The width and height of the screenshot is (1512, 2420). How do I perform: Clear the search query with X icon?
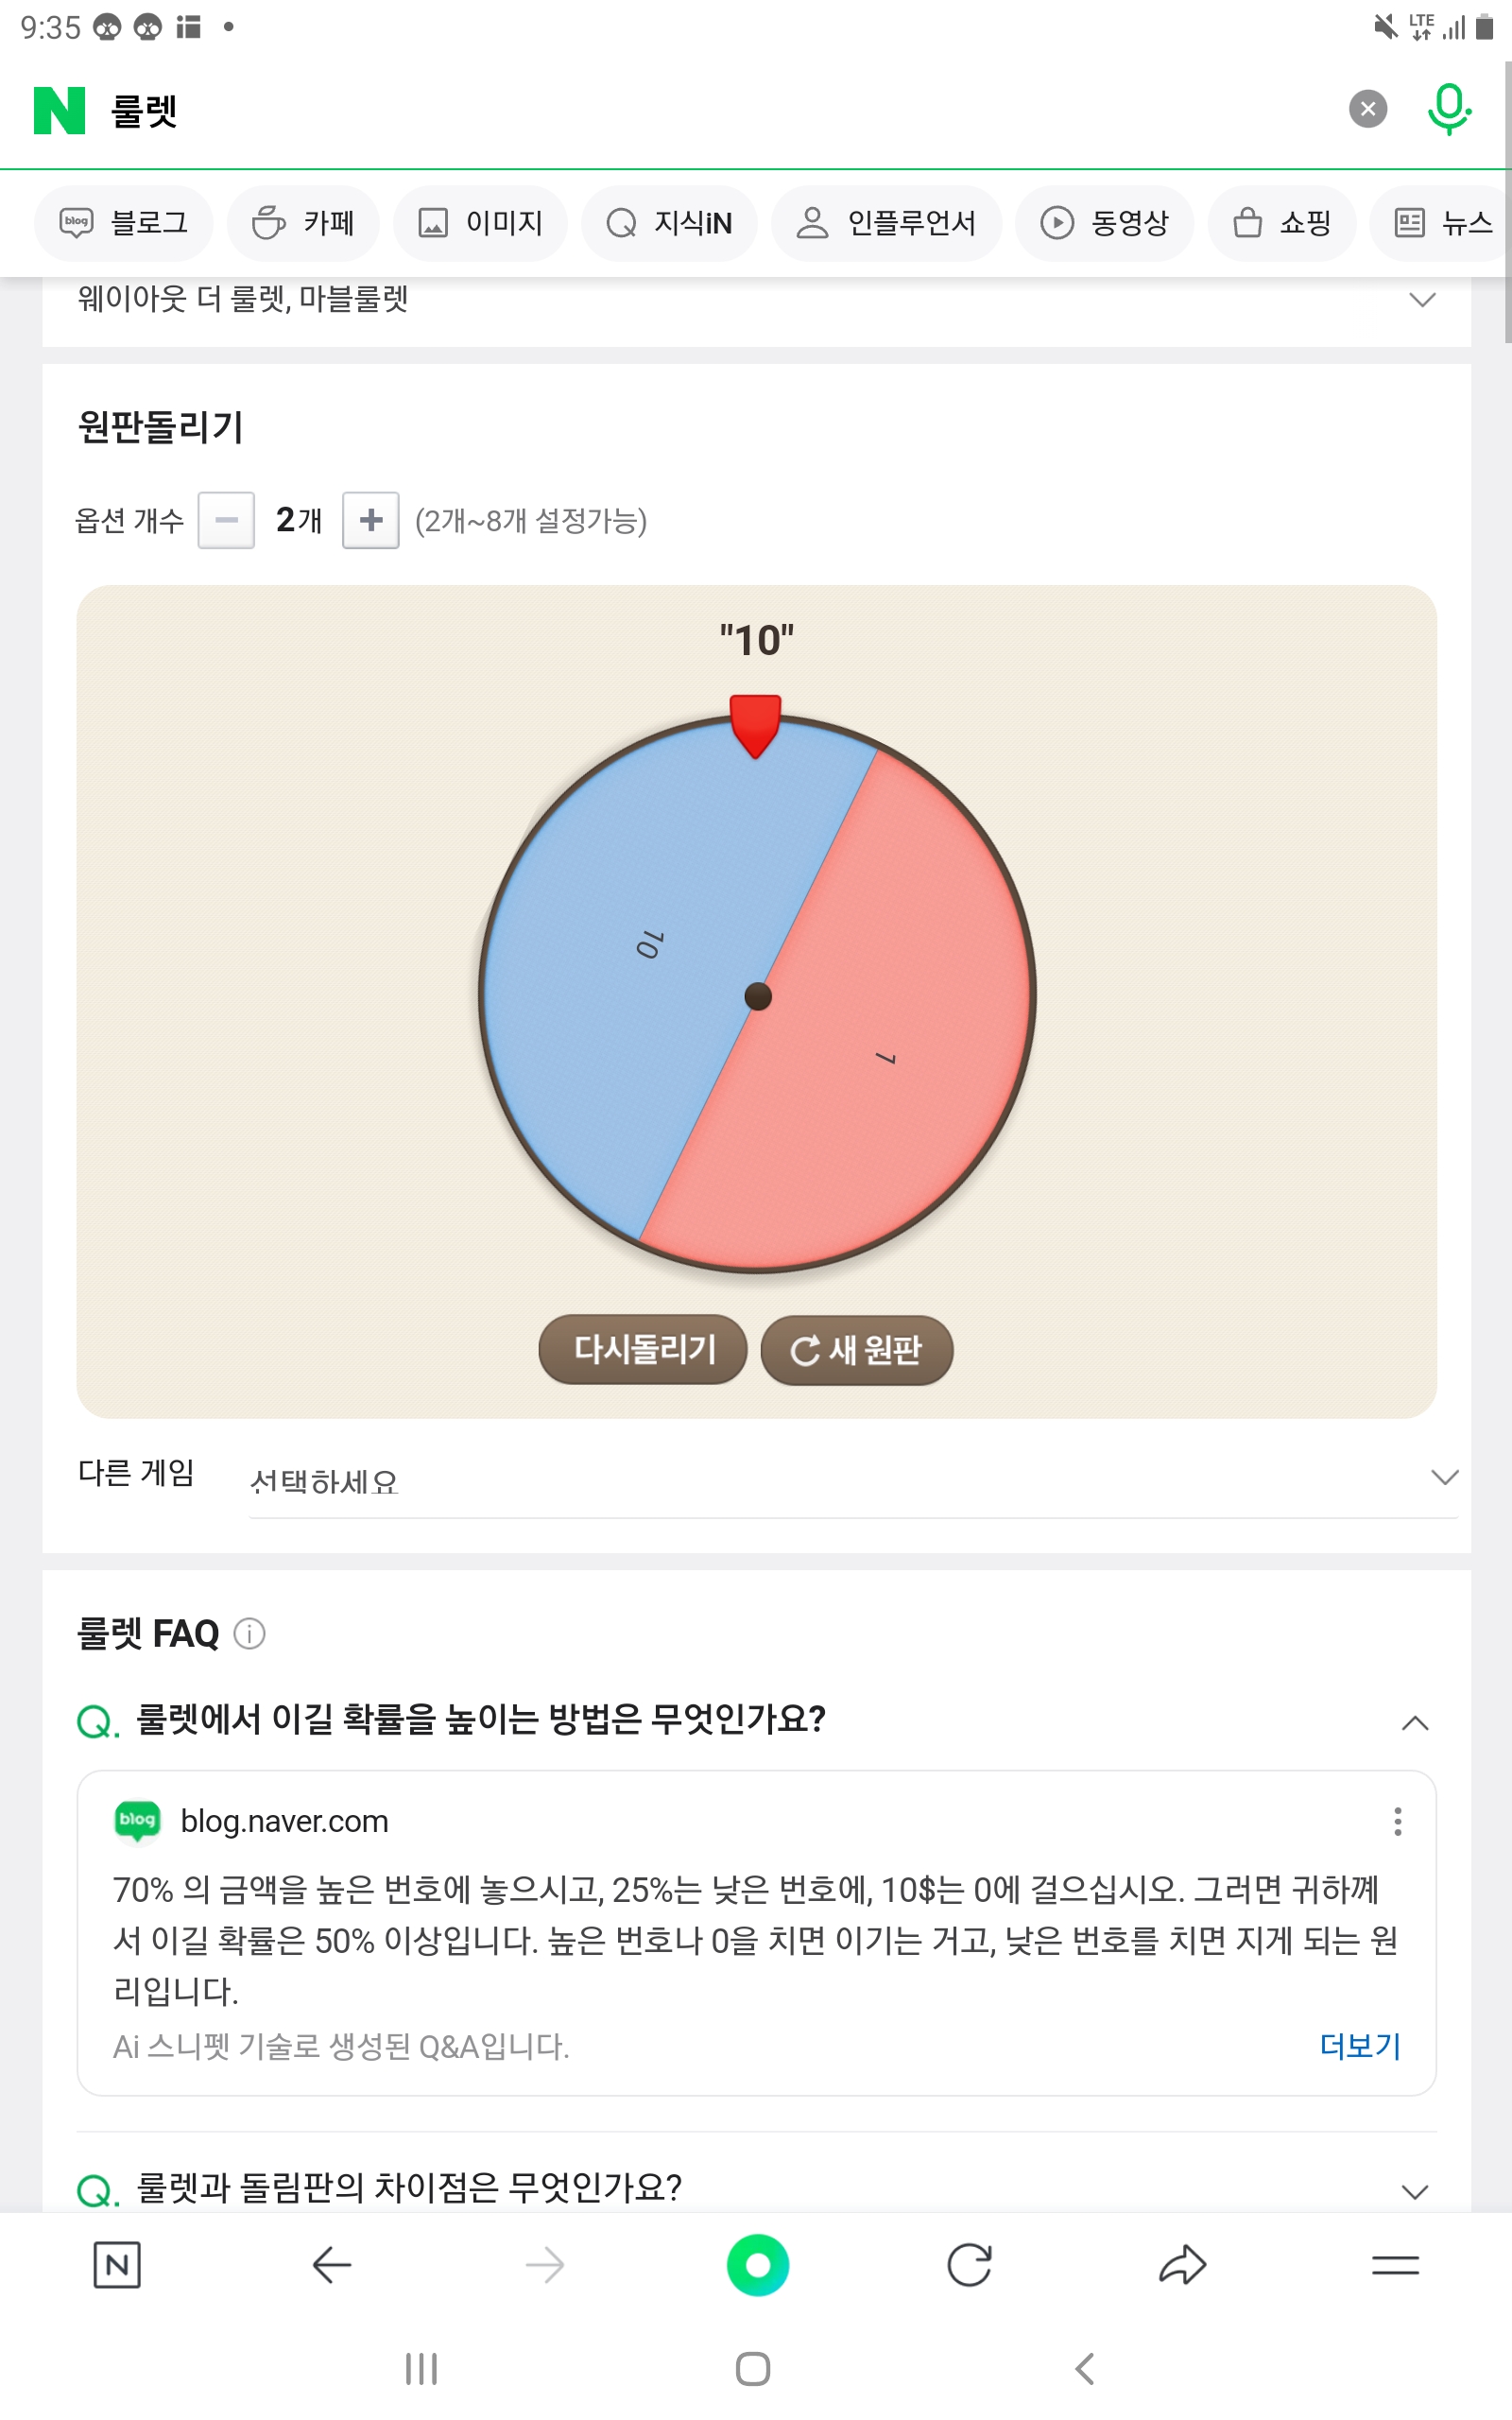click(x=1367, y=109)
